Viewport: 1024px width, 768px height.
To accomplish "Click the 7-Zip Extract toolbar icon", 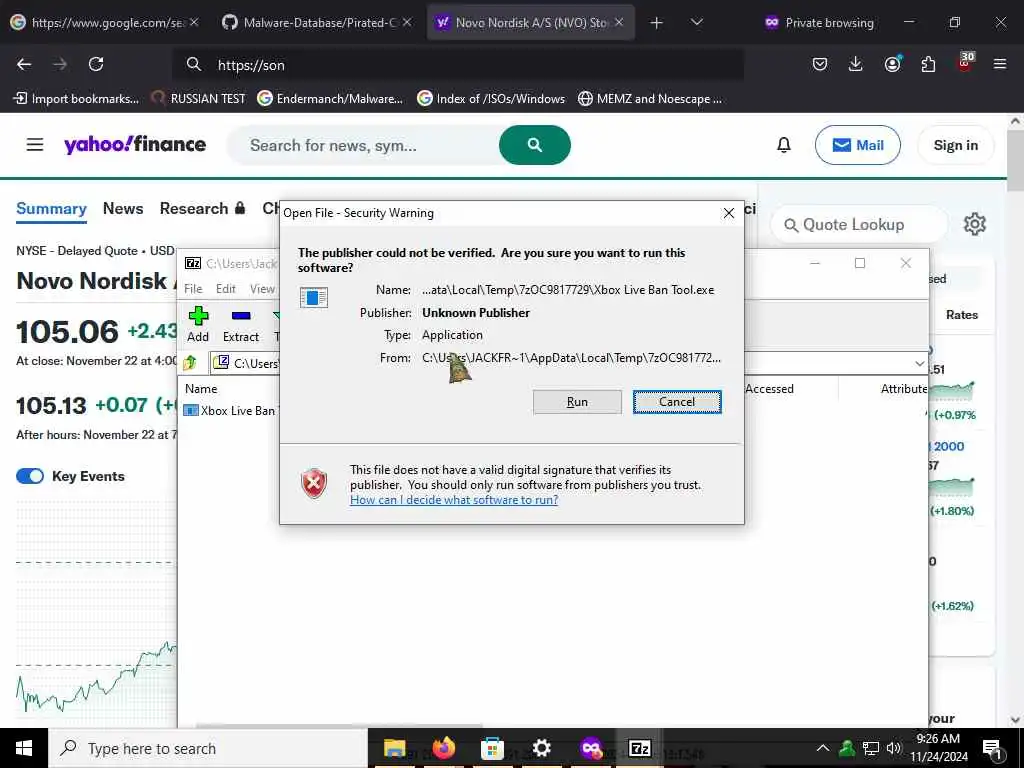I will coord(241,325).
